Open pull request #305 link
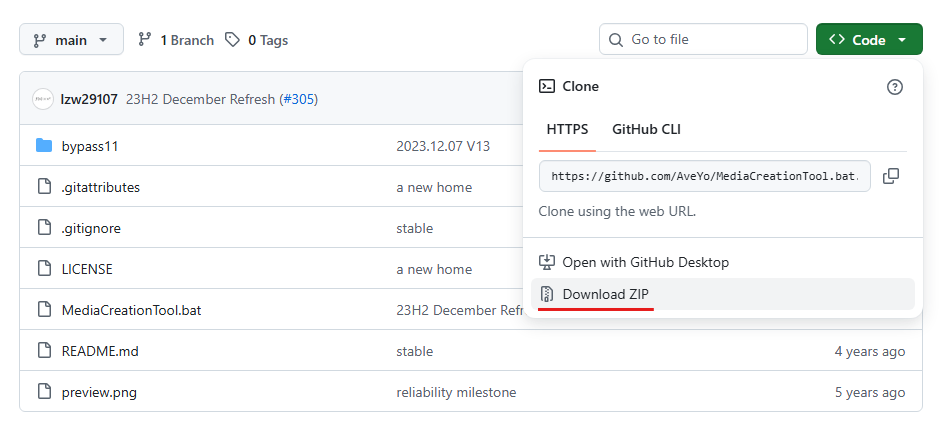 click(x=299, y=99)
